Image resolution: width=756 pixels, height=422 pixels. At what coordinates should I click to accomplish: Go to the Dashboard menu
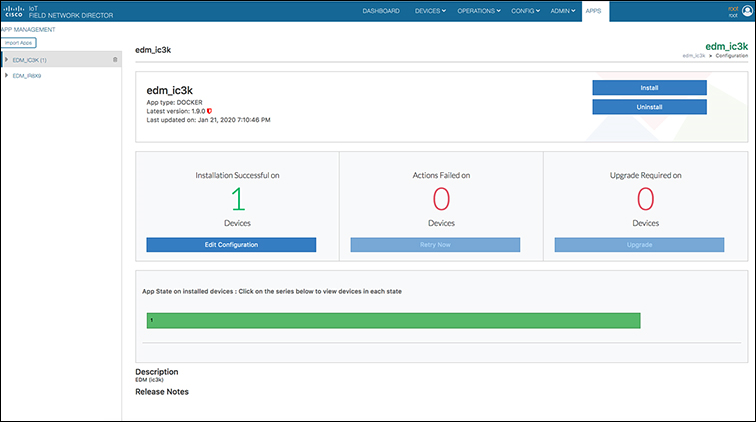tap(381, 11)
